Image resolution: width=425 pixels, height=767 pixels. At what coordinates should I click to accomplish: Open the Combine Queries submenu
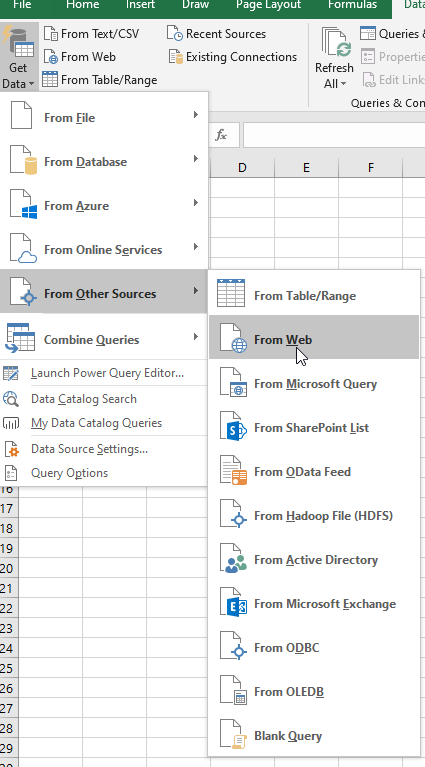pyautogui.click(x=104, y=338)
